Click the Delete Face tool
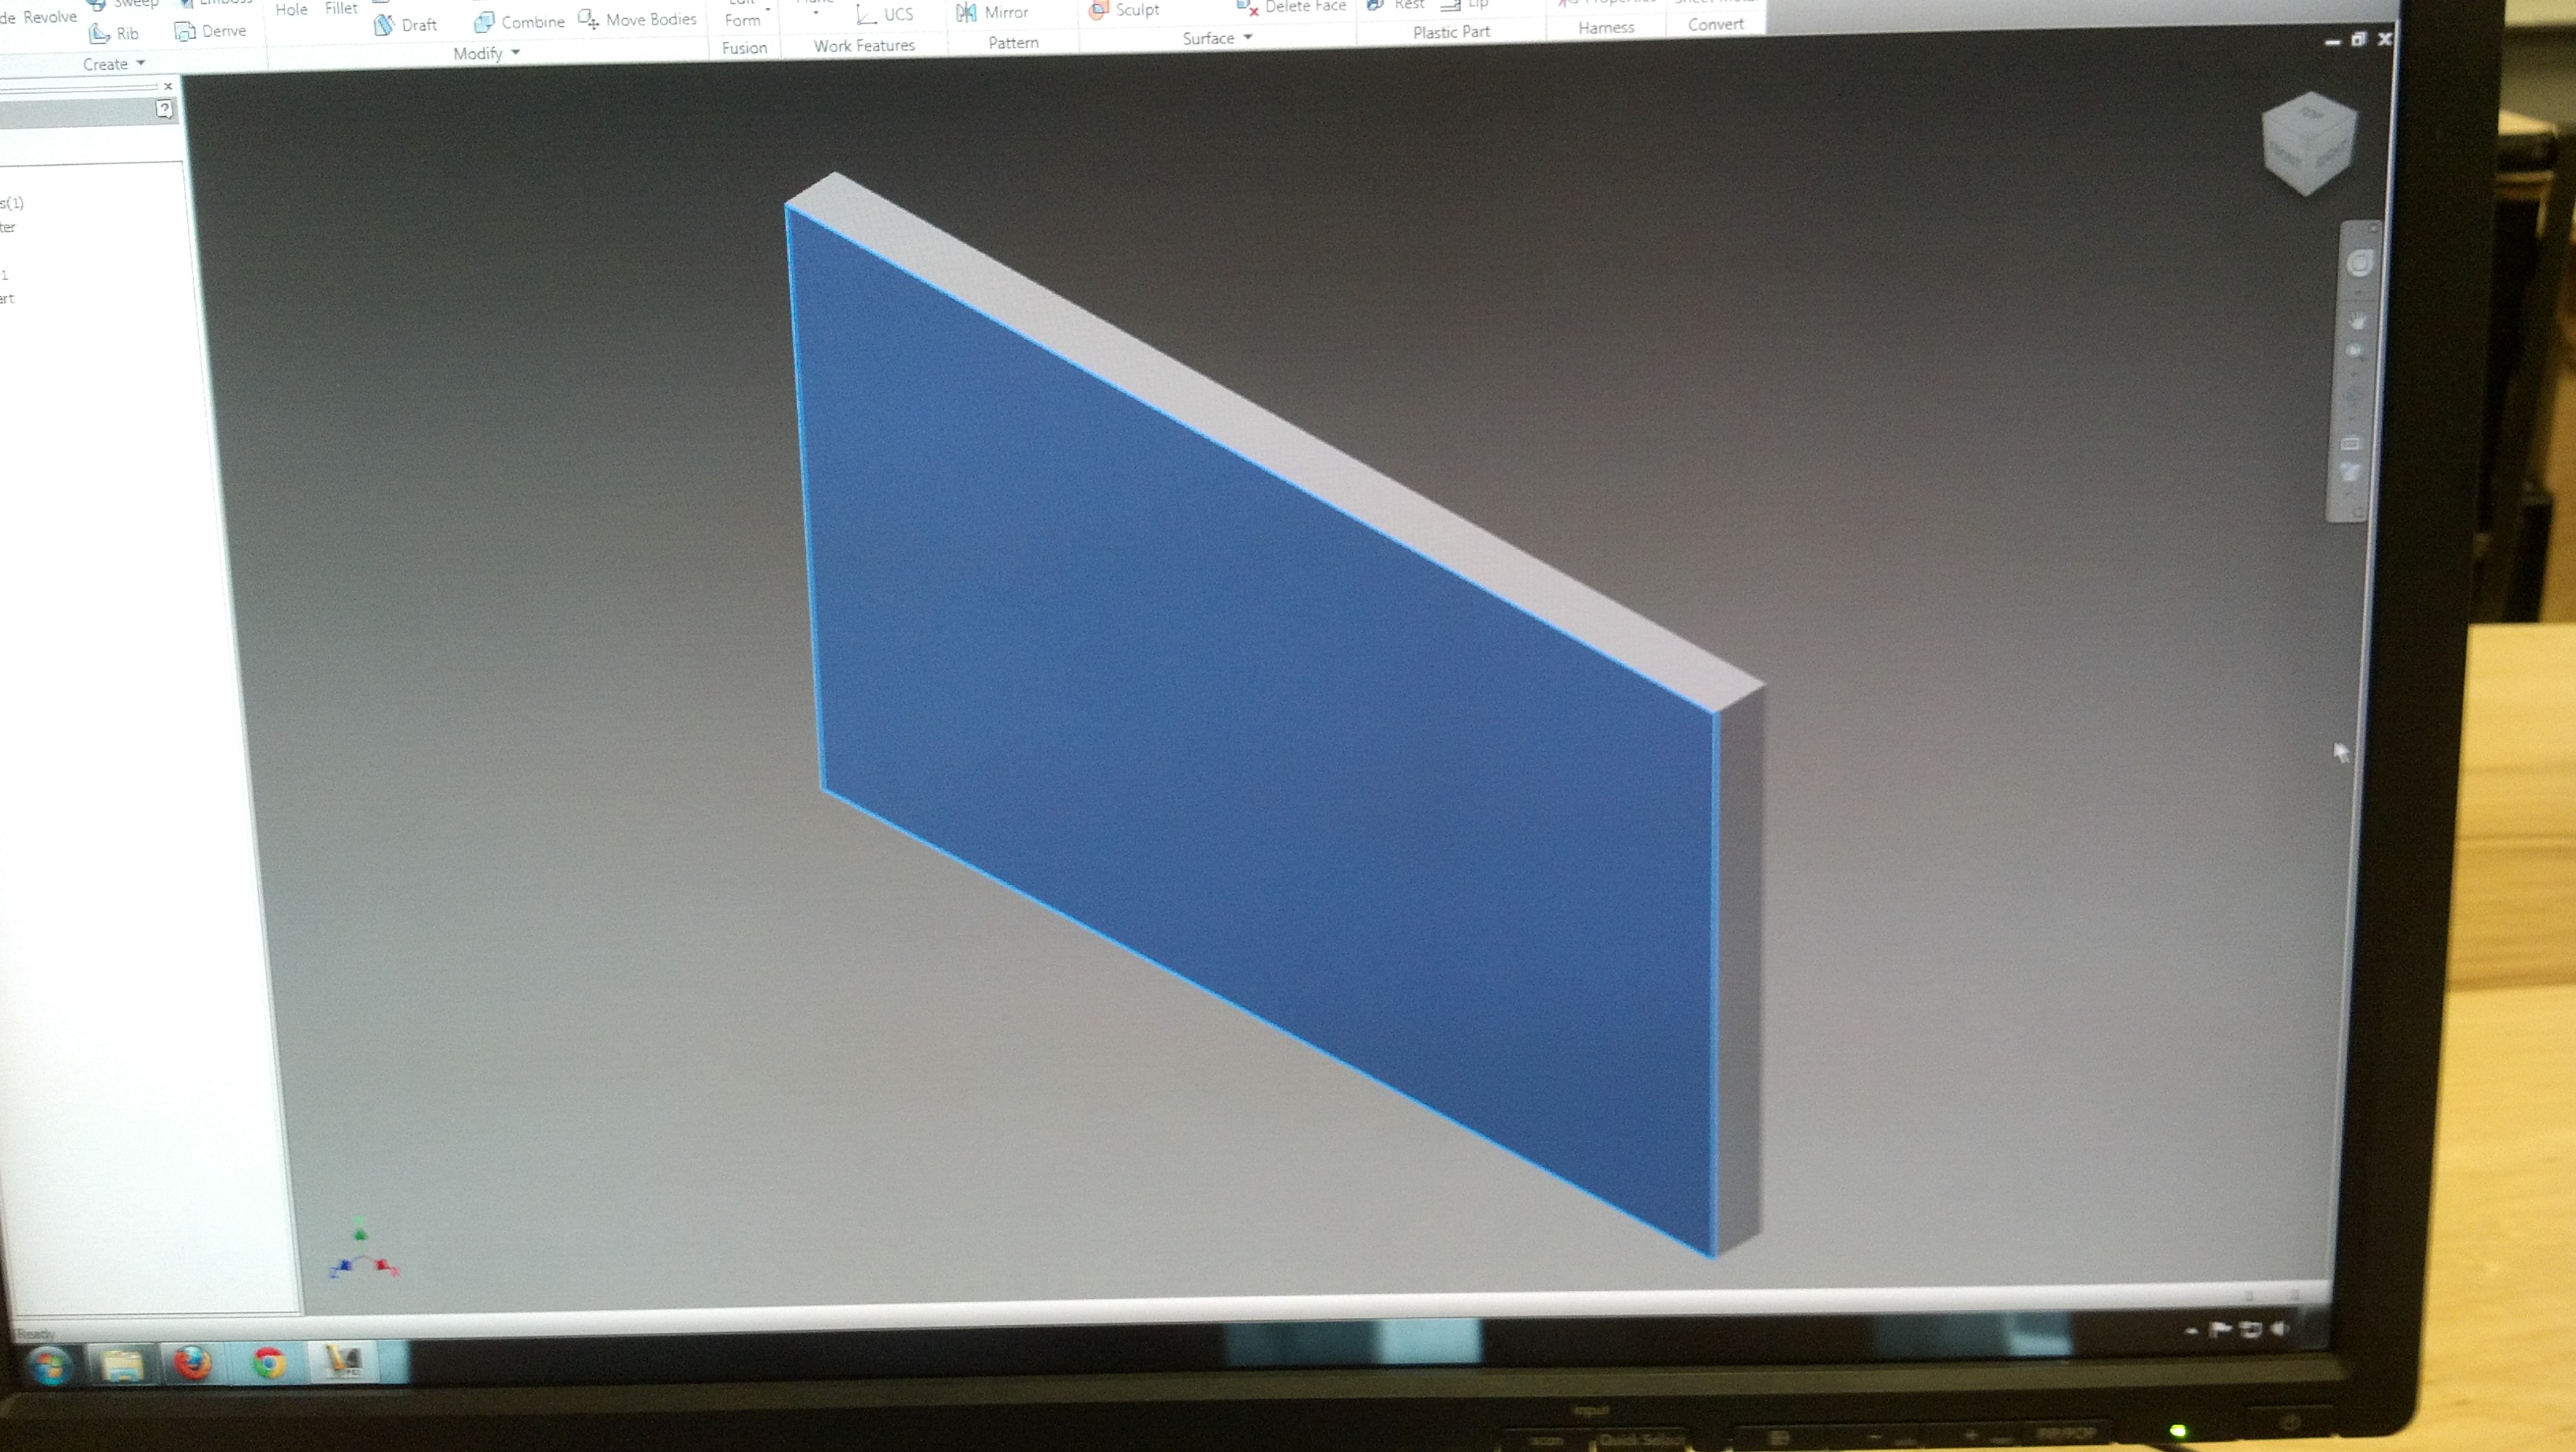The width and height of the screenshot is (2576, 1452). 1291,7
